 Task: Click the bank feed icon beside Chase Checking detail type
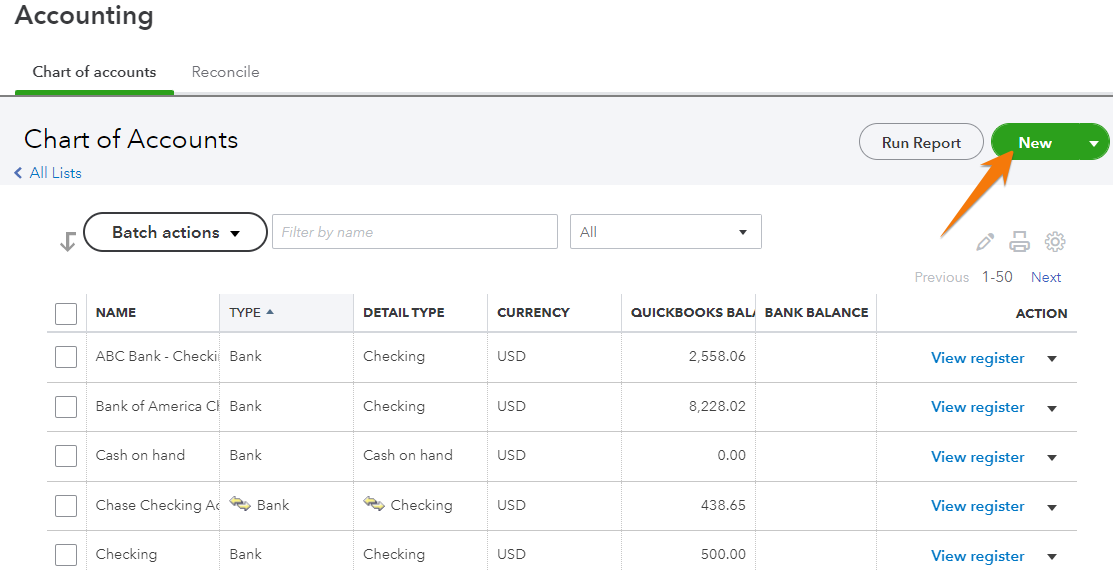pos(374,504)
